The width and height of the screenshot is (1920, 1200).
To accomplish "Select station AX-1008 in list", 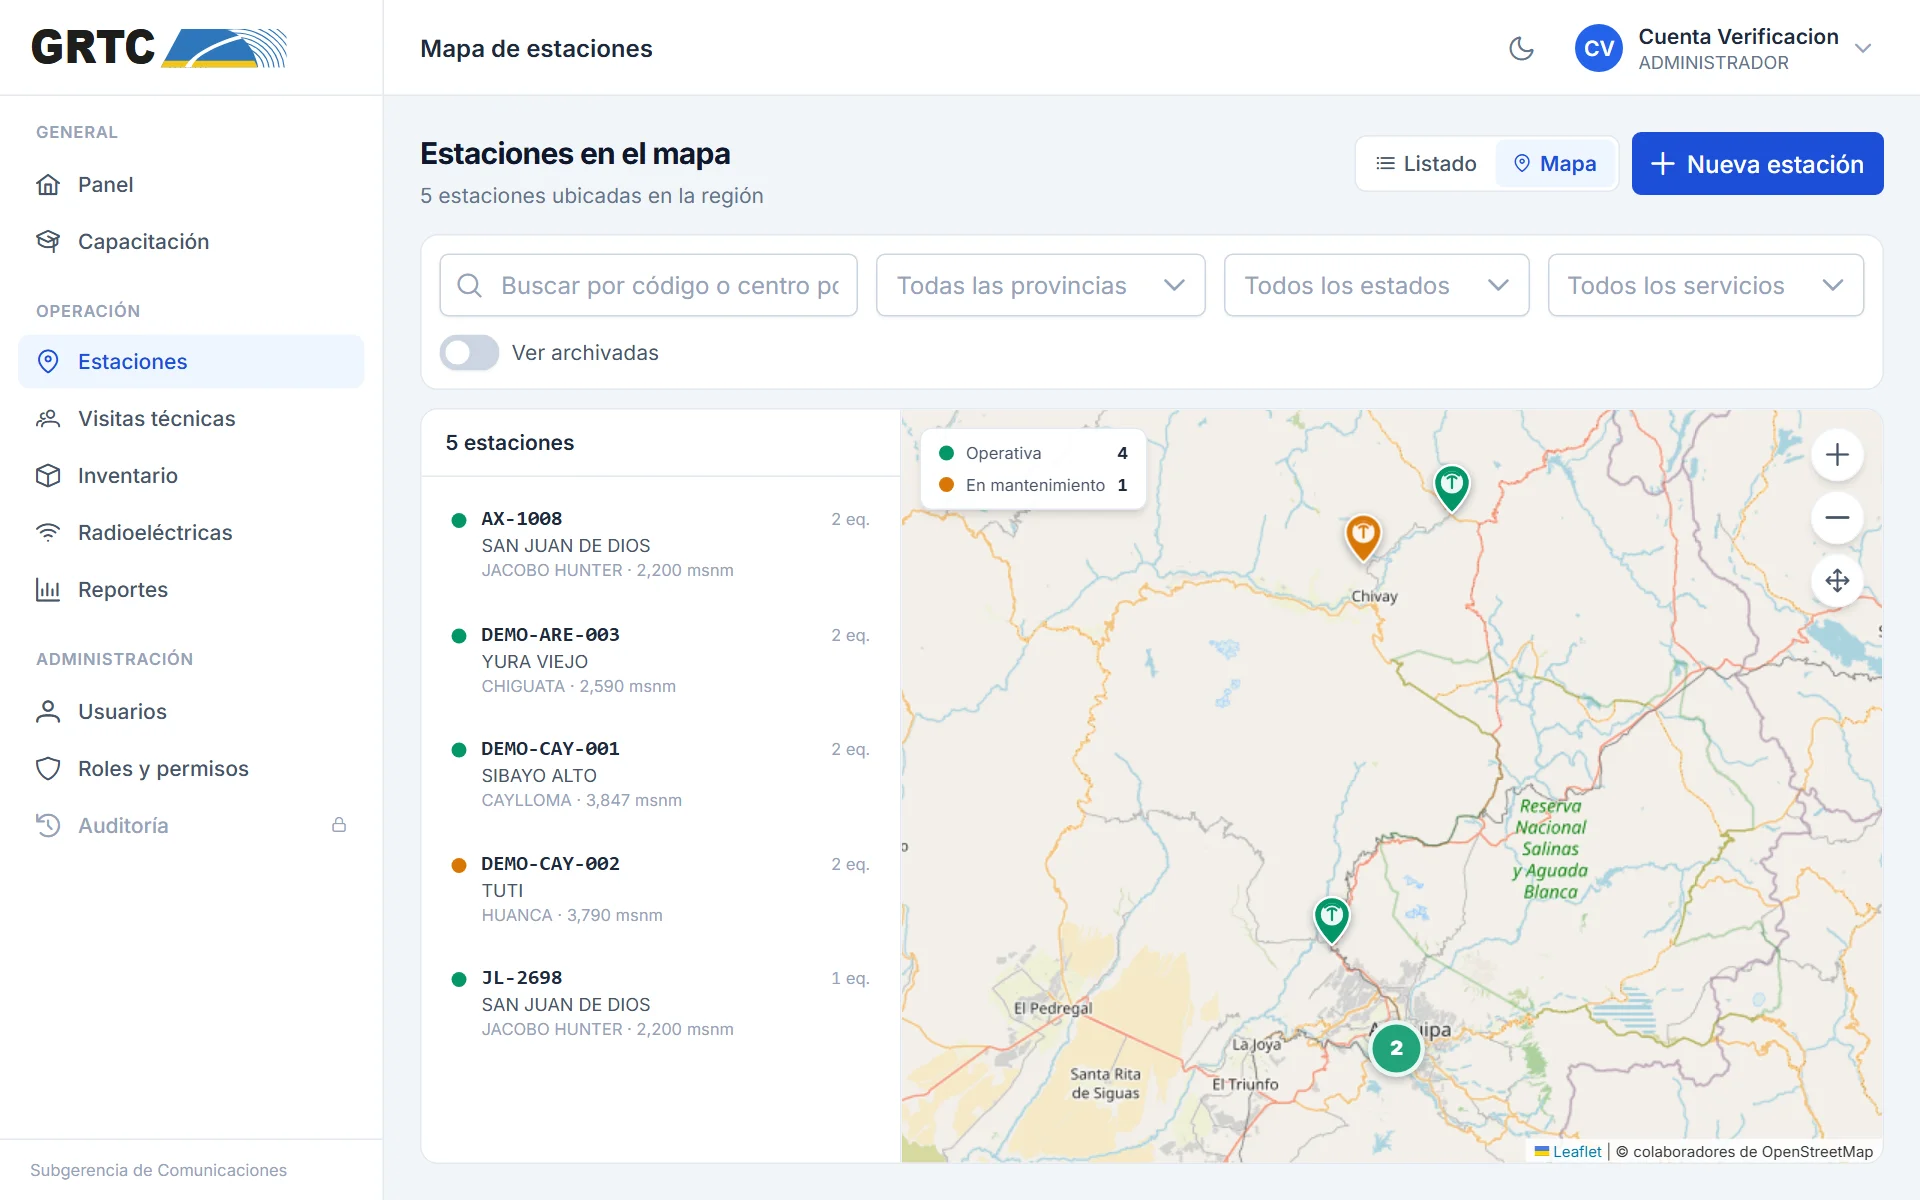I will 661,544.
